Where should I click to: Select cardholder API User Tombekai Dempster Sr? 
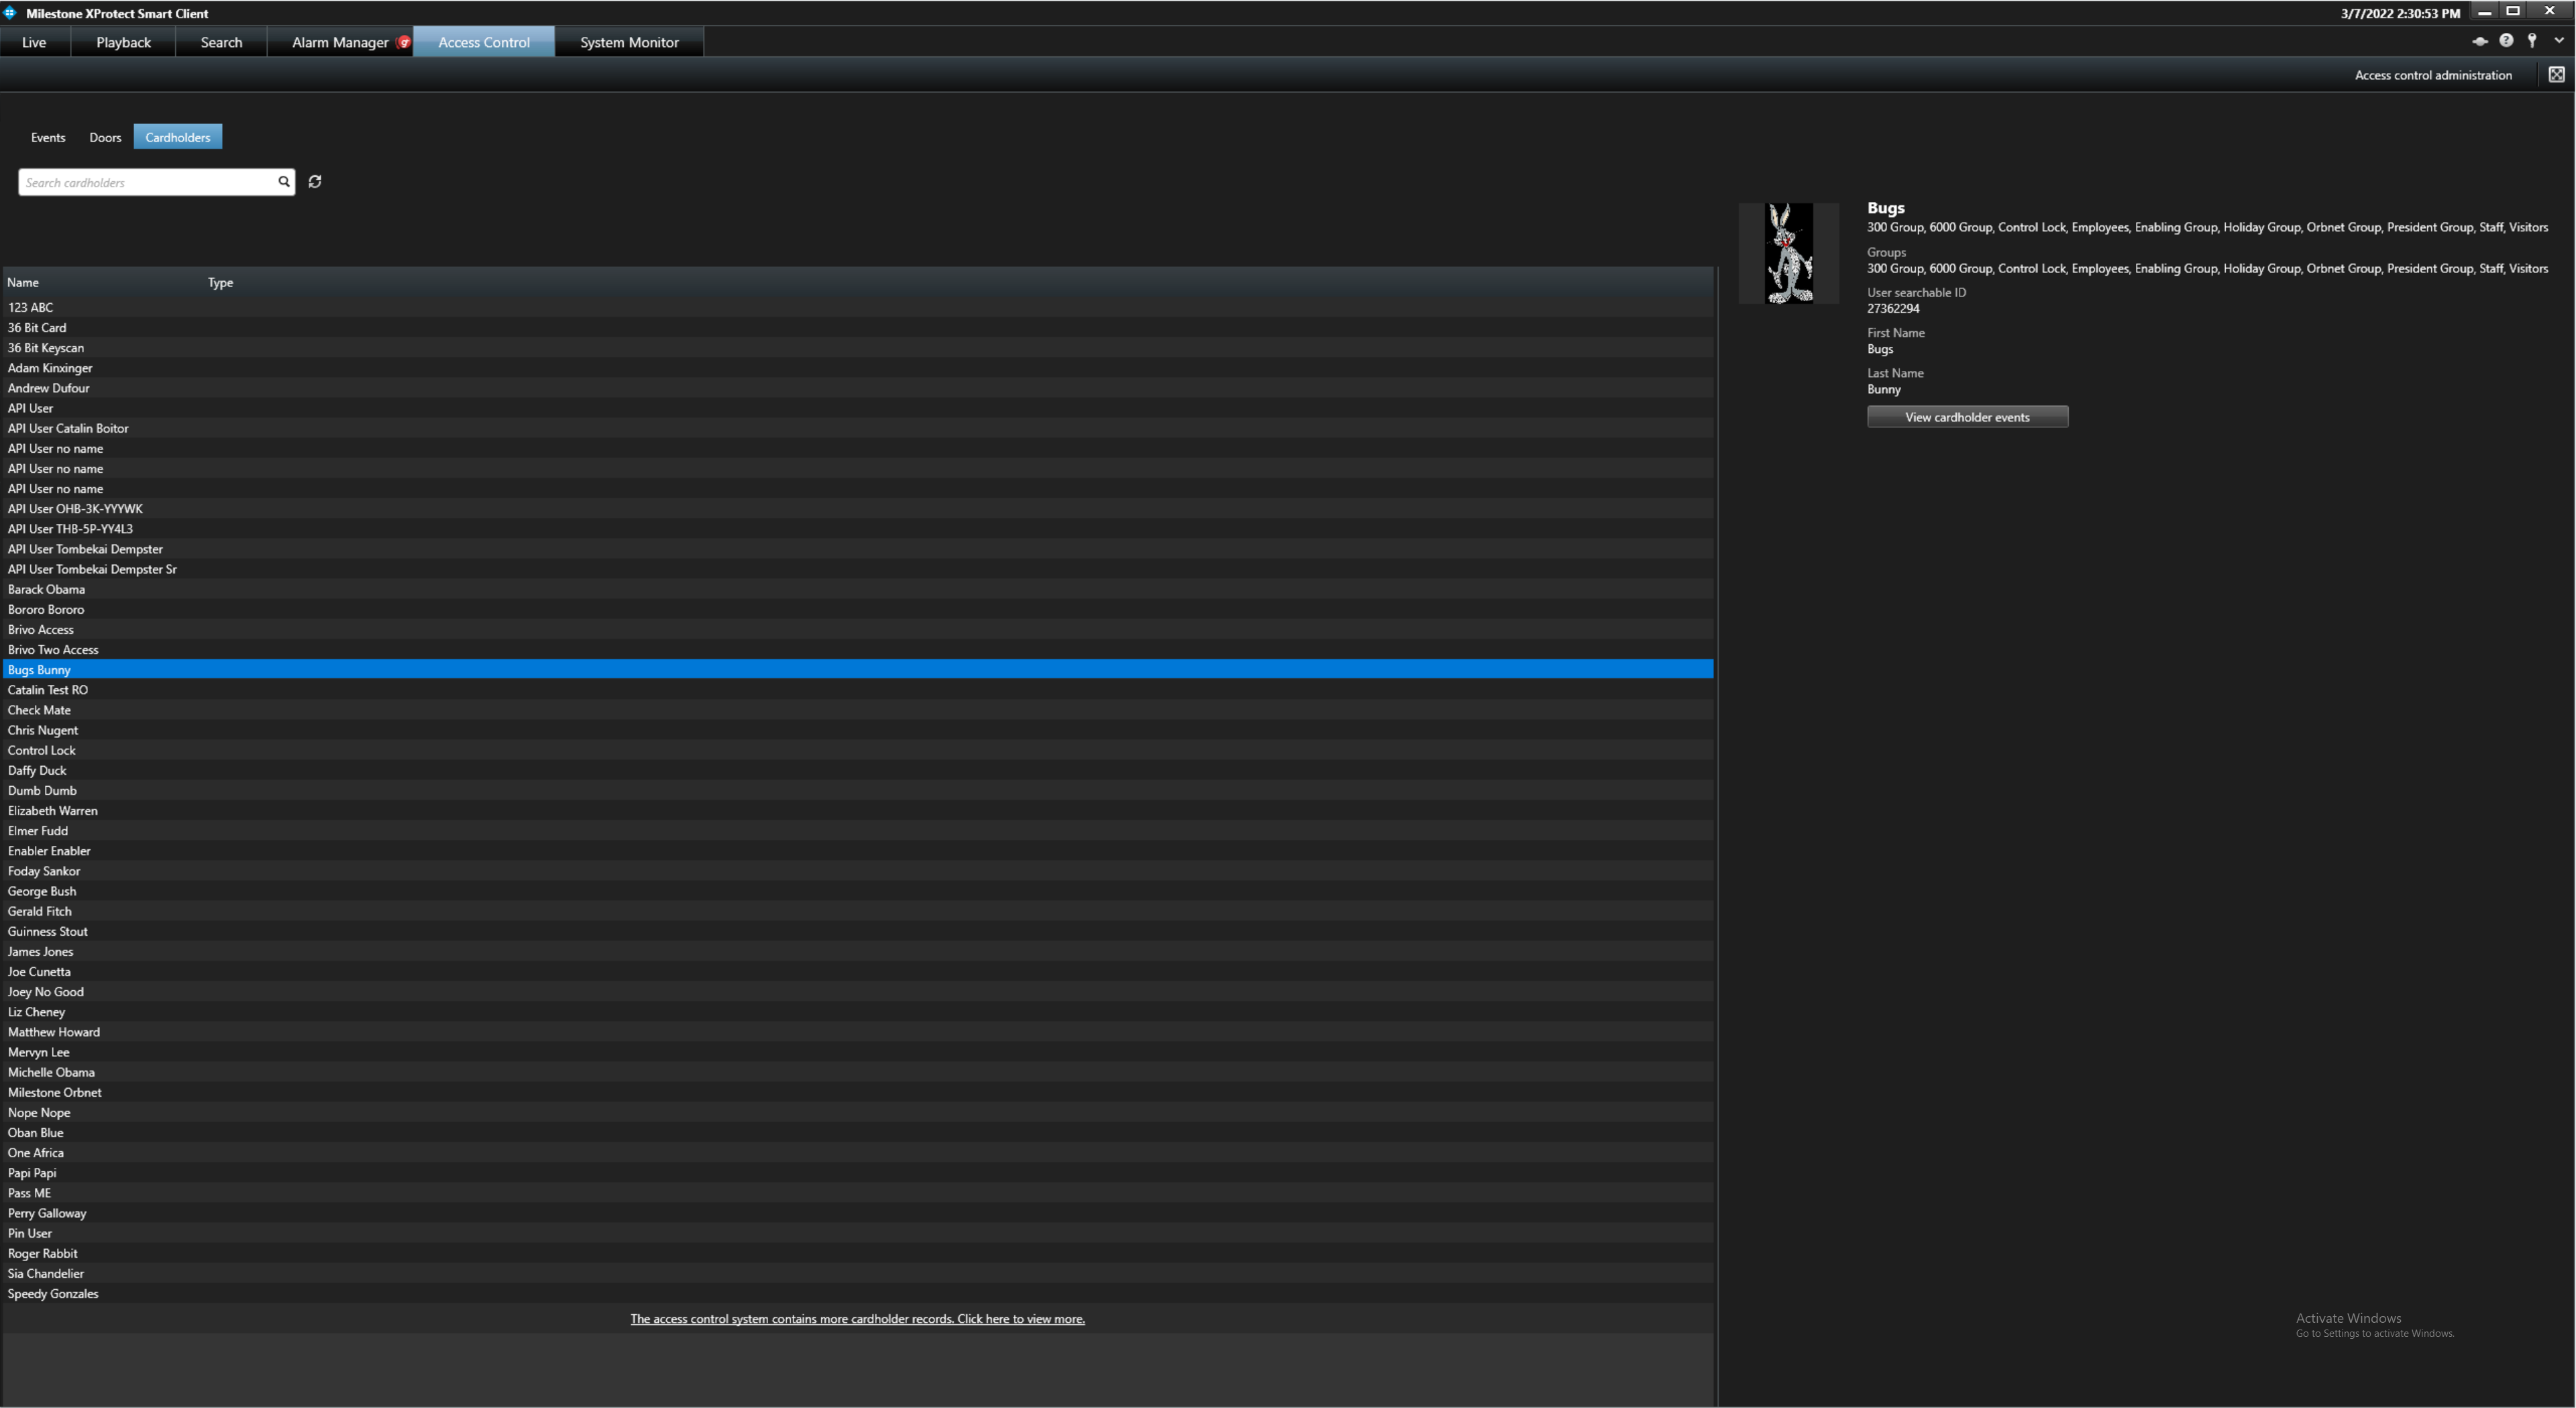[858, 569]
